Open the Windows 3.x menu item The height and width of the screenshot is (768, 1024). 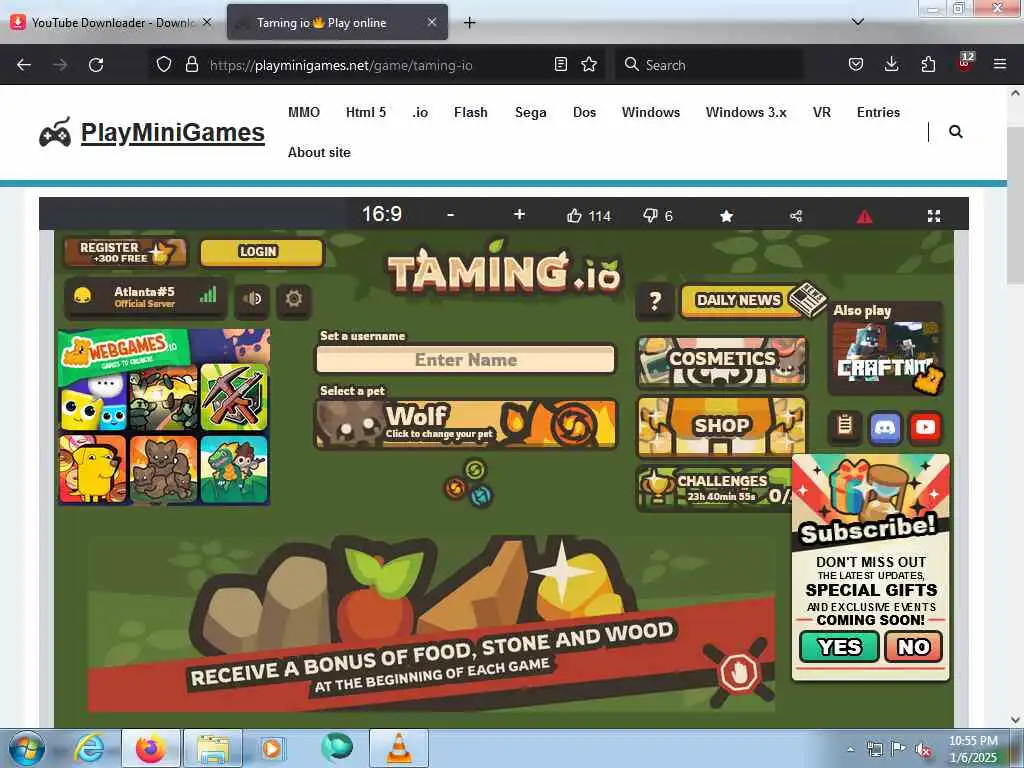746,112
